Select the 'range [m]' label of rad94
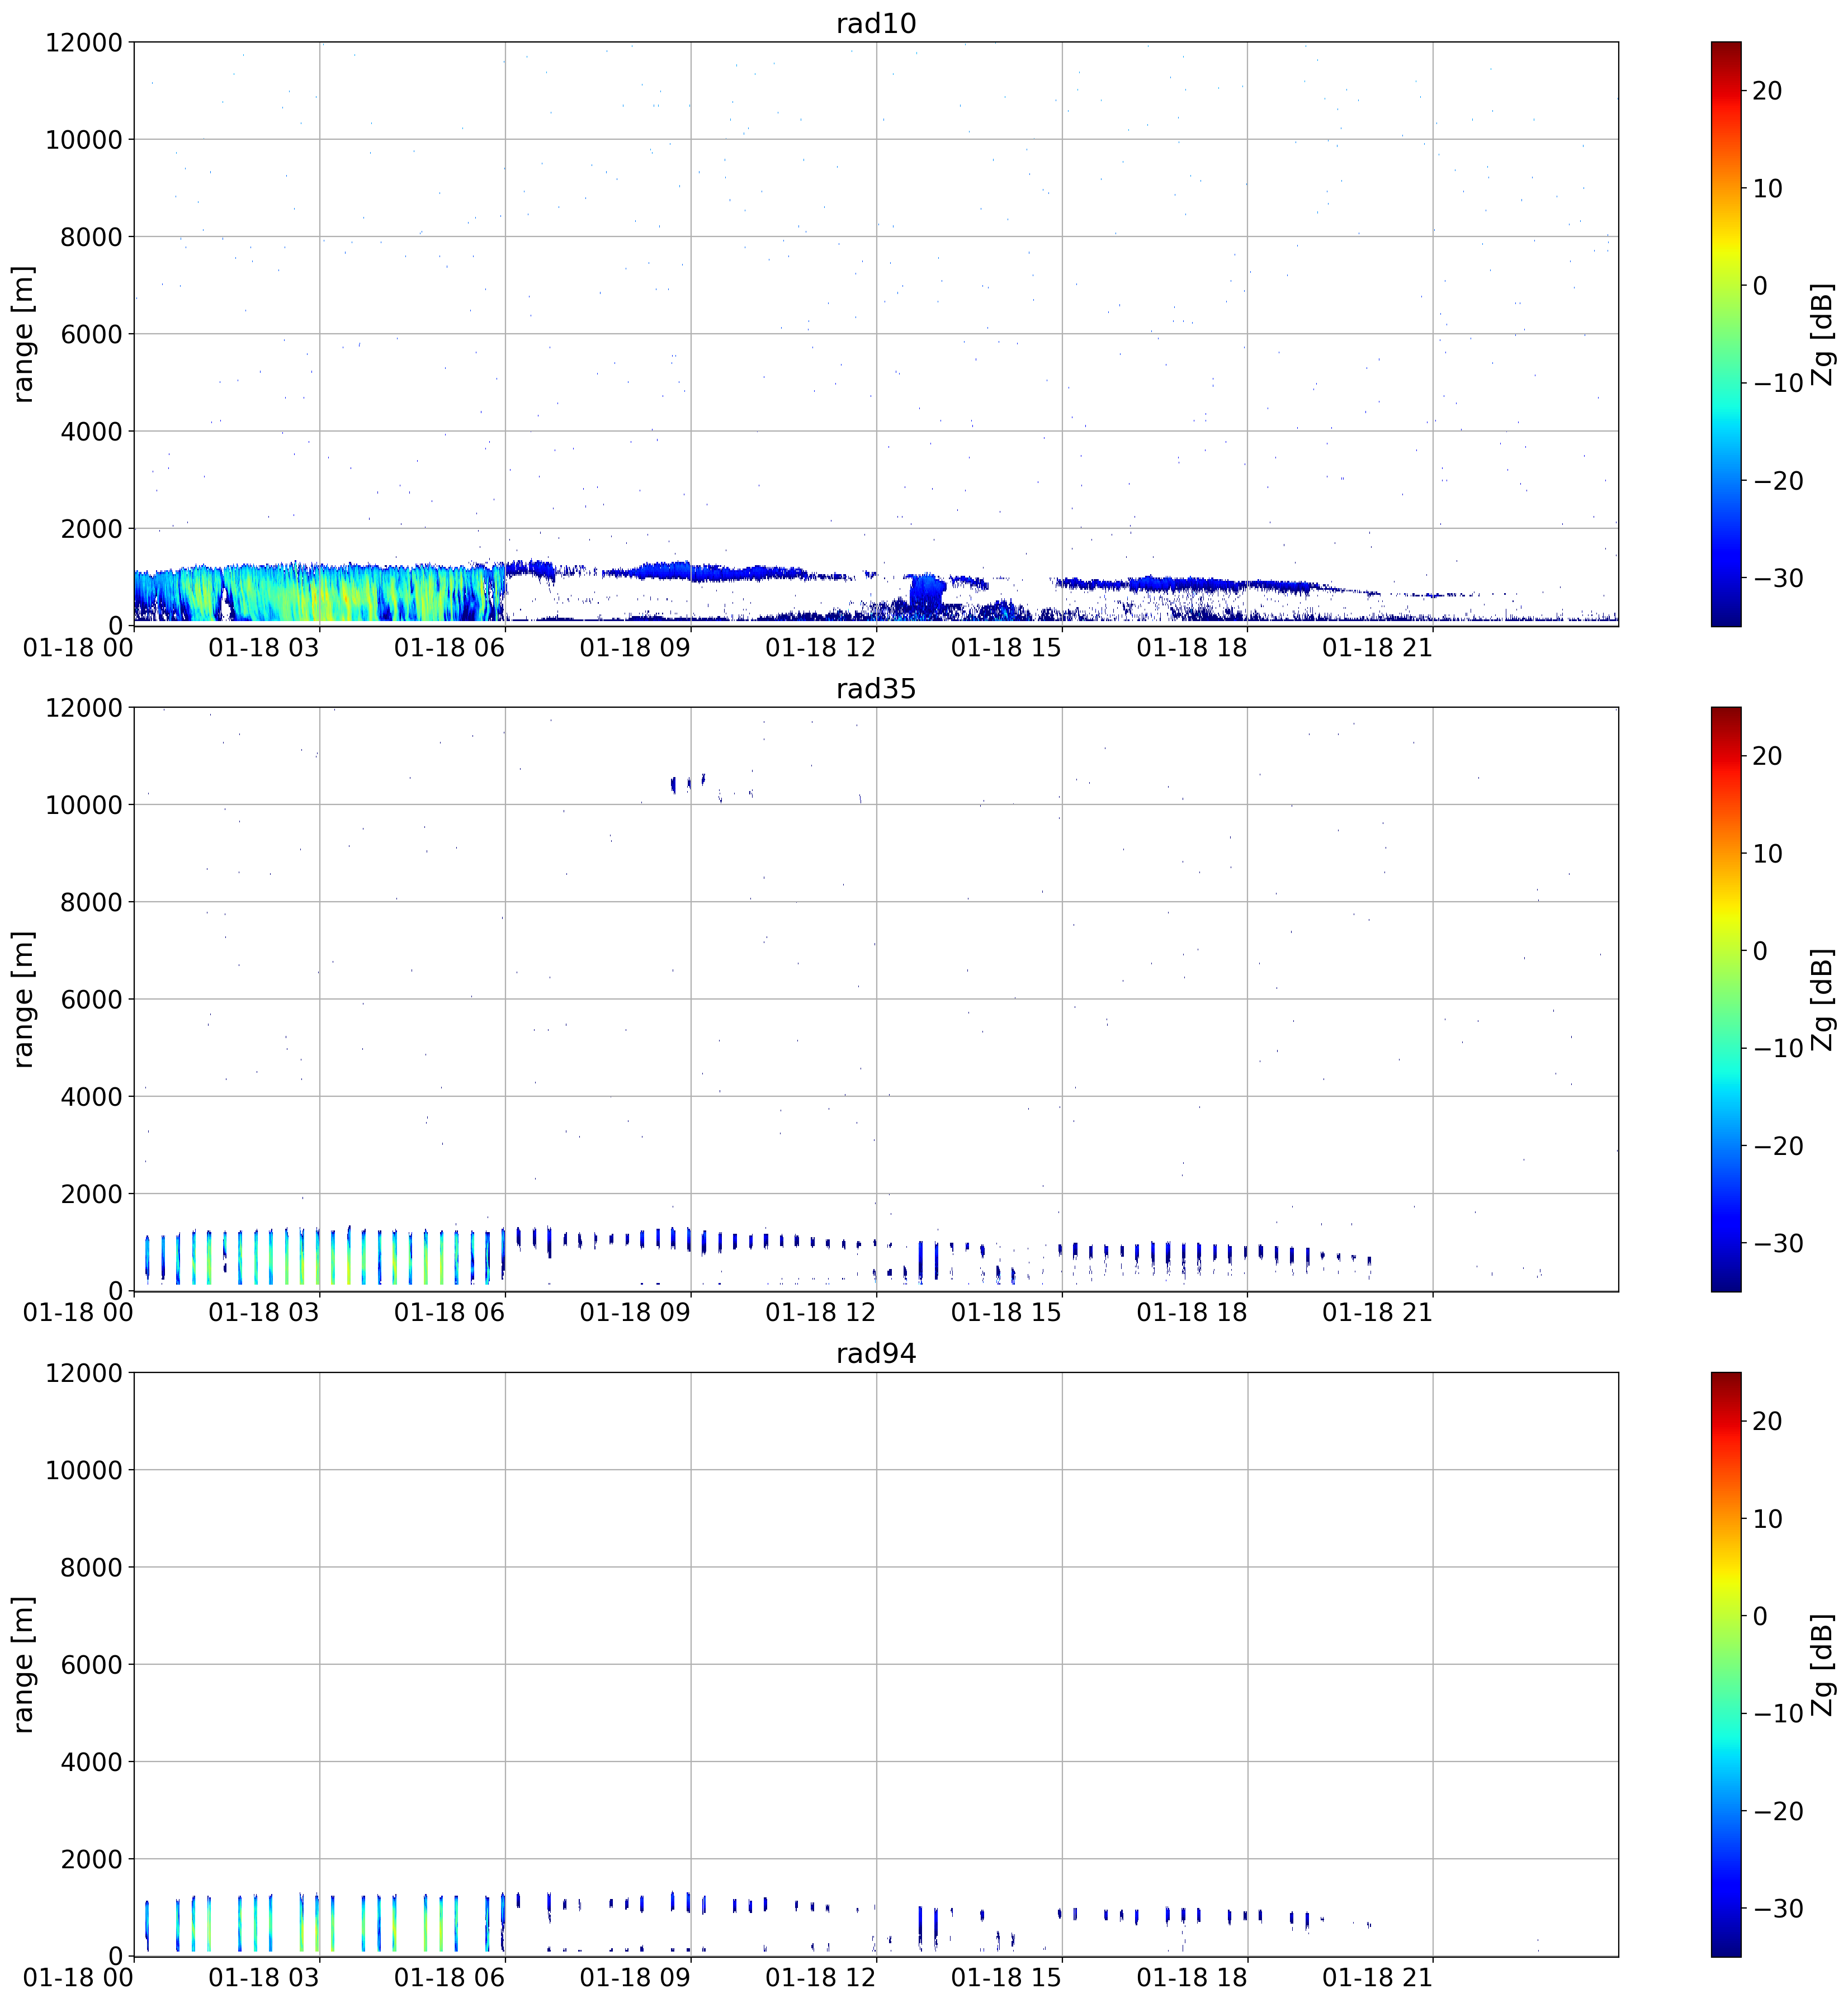The height and width of the screenshot is (2003, 1848). (x=24, y=1664)
